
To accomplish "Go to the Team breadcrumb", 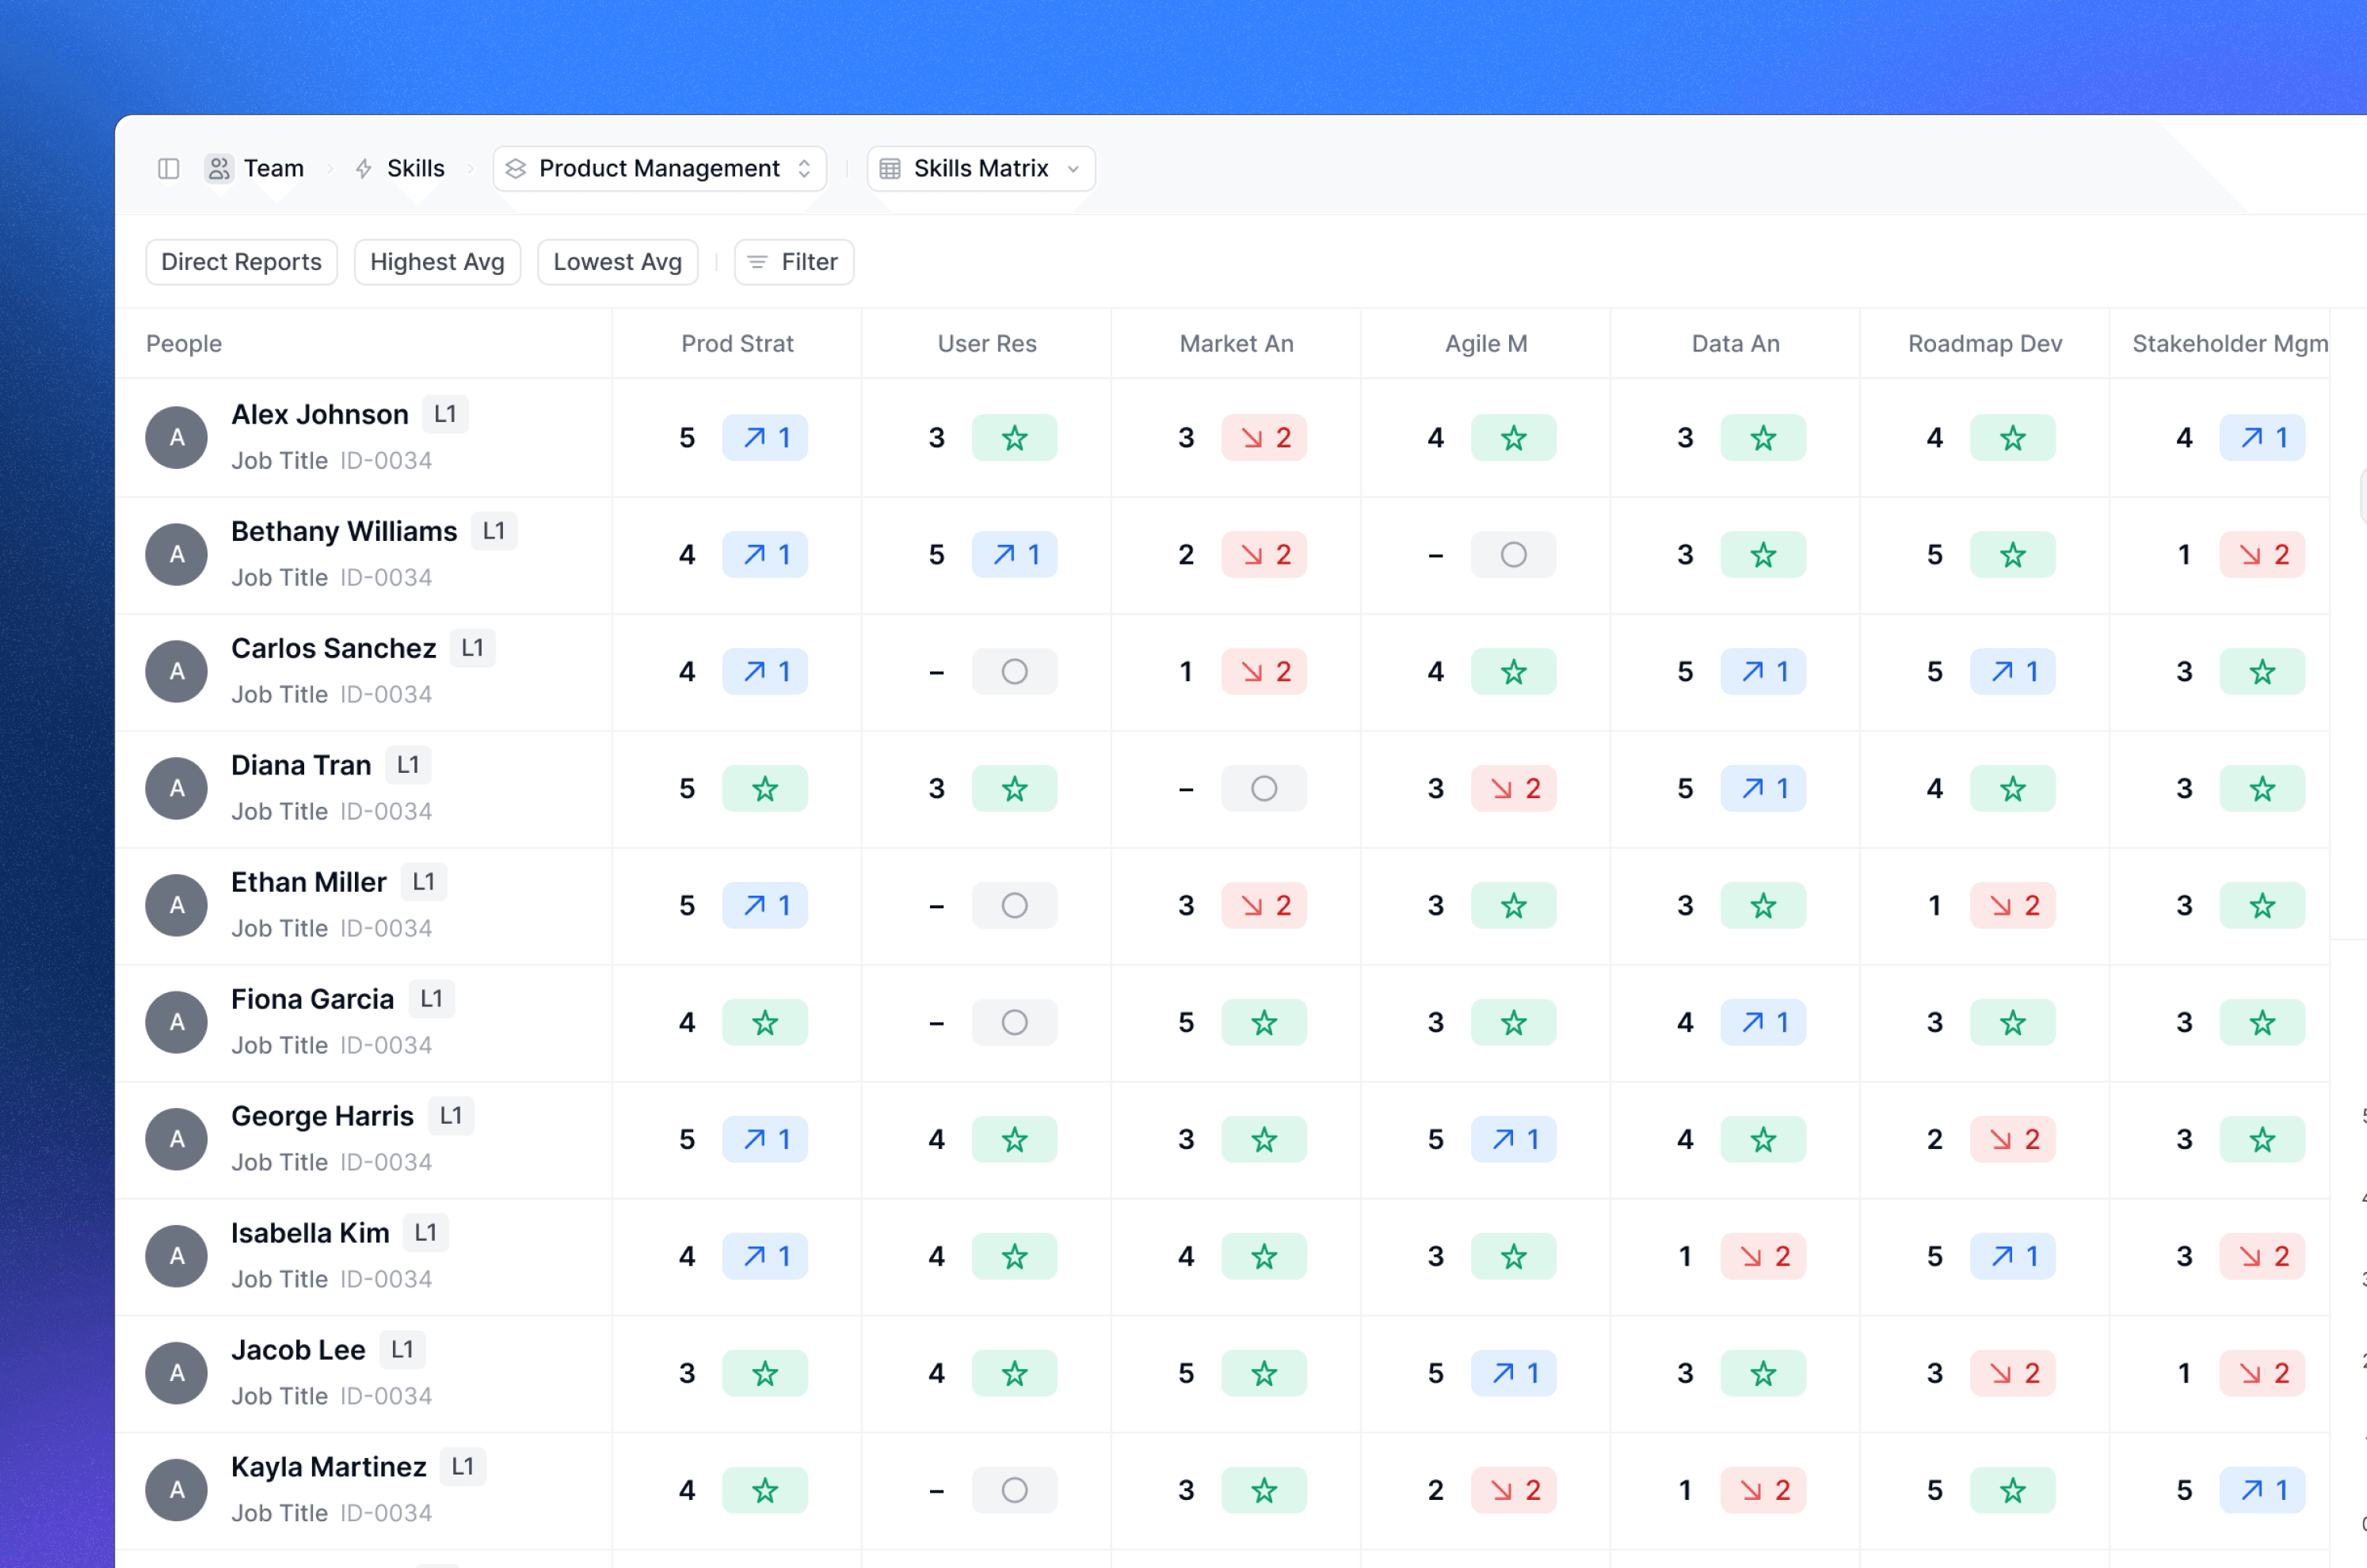I will point(273,168).
